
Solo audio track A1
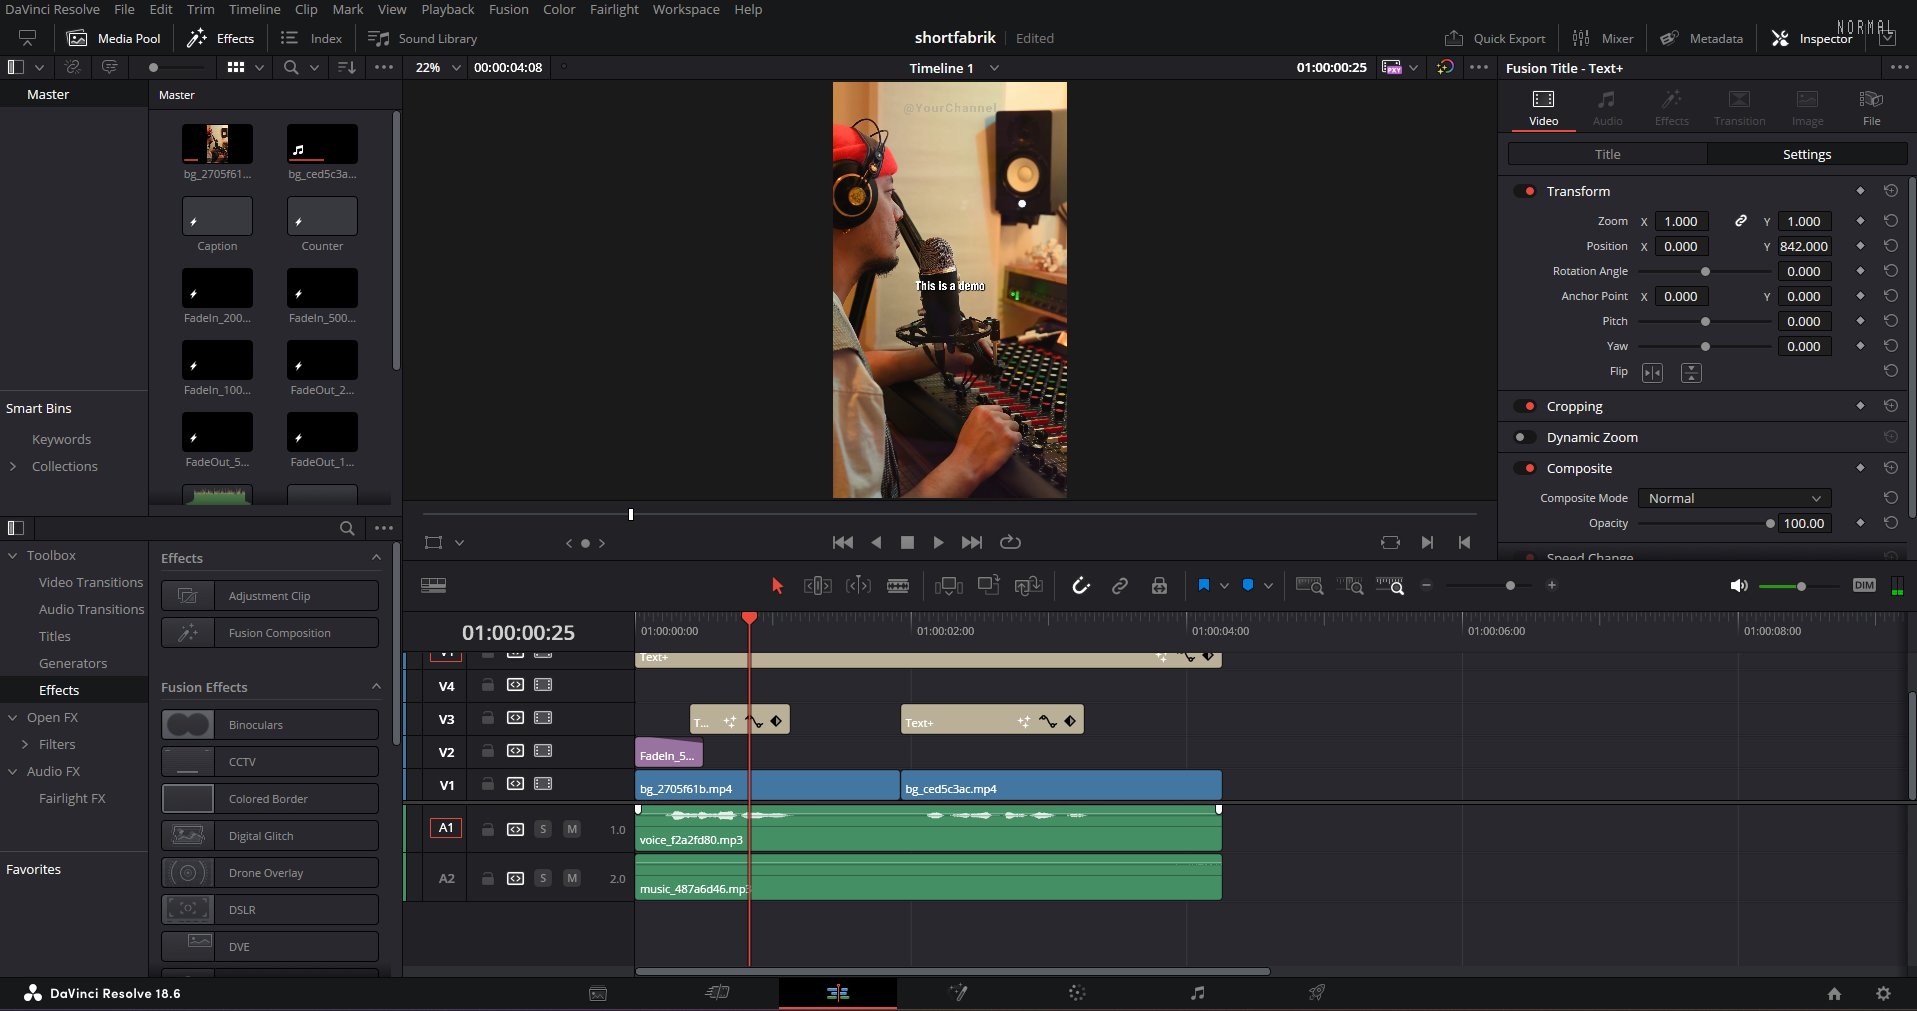click(x=543, y=829)
